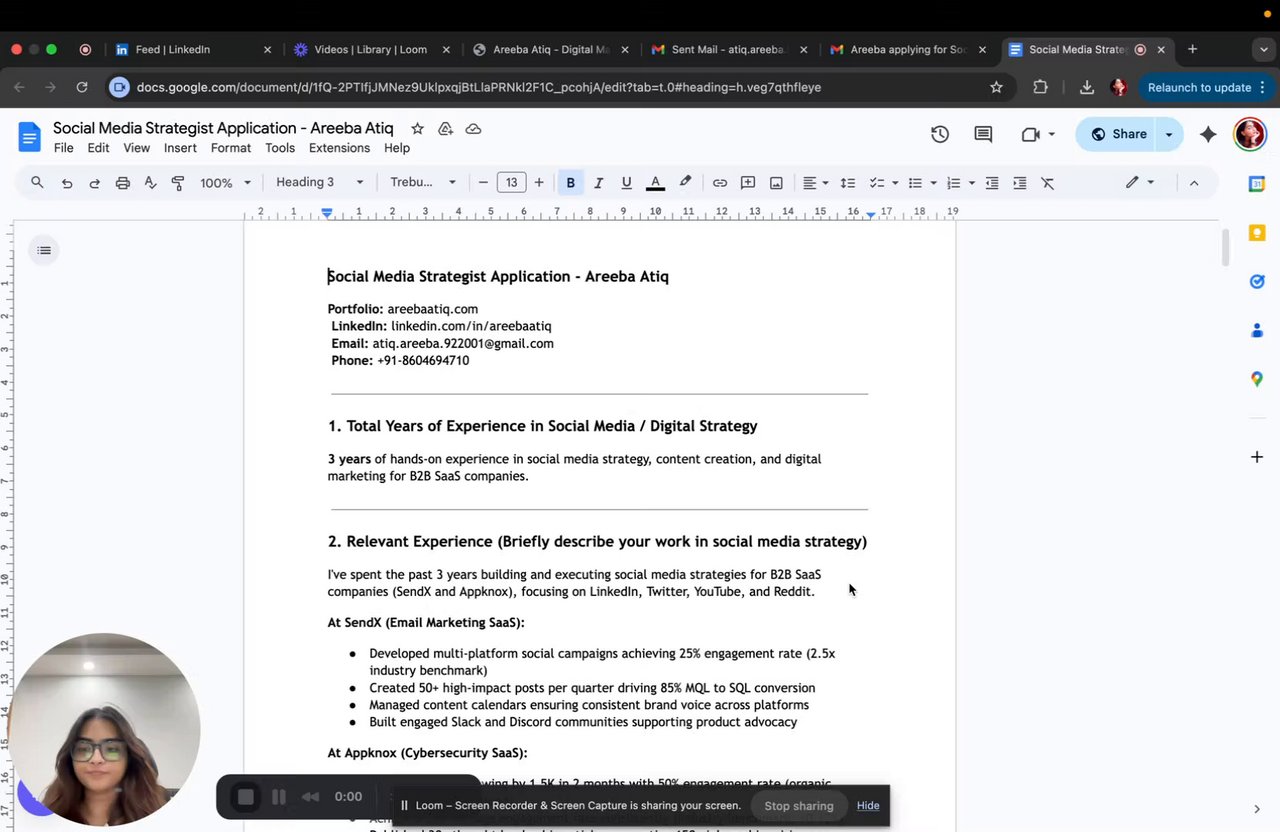Image resolution: width=1280 pixels, height=832 pixels.
Task: Print the document
Action: point(123,183)
